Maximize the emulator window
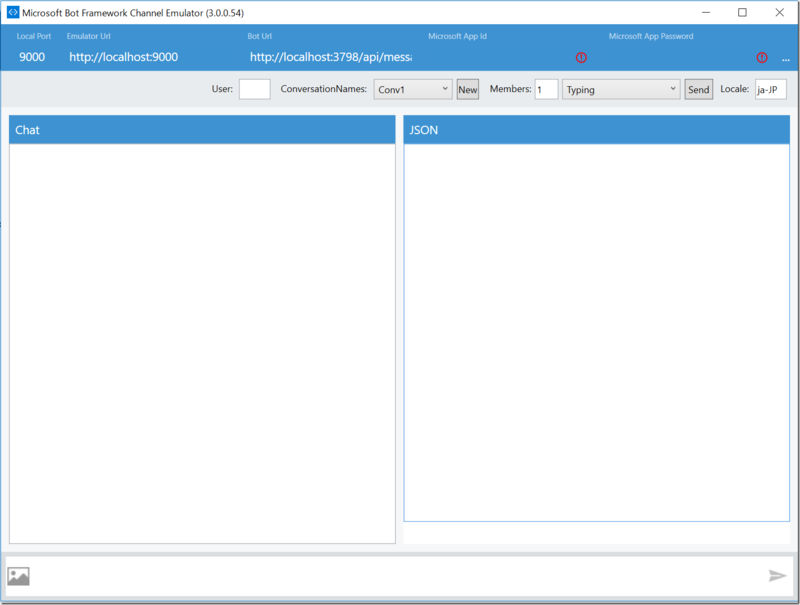This screenshot has width=800, height=605. tap(742, 12)
